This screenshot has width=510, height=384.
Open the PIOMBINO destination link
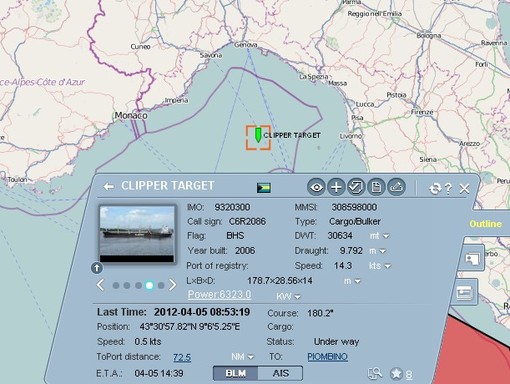(x=327, y=357)
